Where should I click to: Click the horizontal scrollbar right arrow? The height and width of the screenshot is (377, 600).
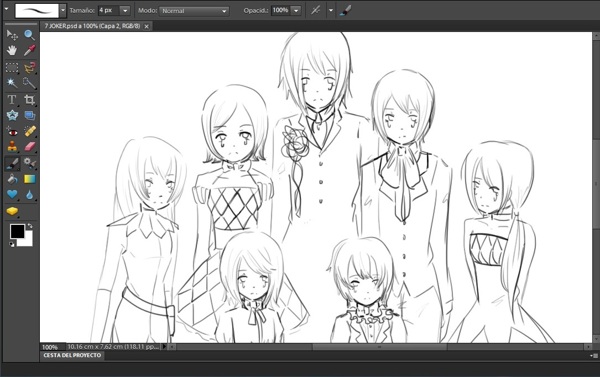coord(588,347)
